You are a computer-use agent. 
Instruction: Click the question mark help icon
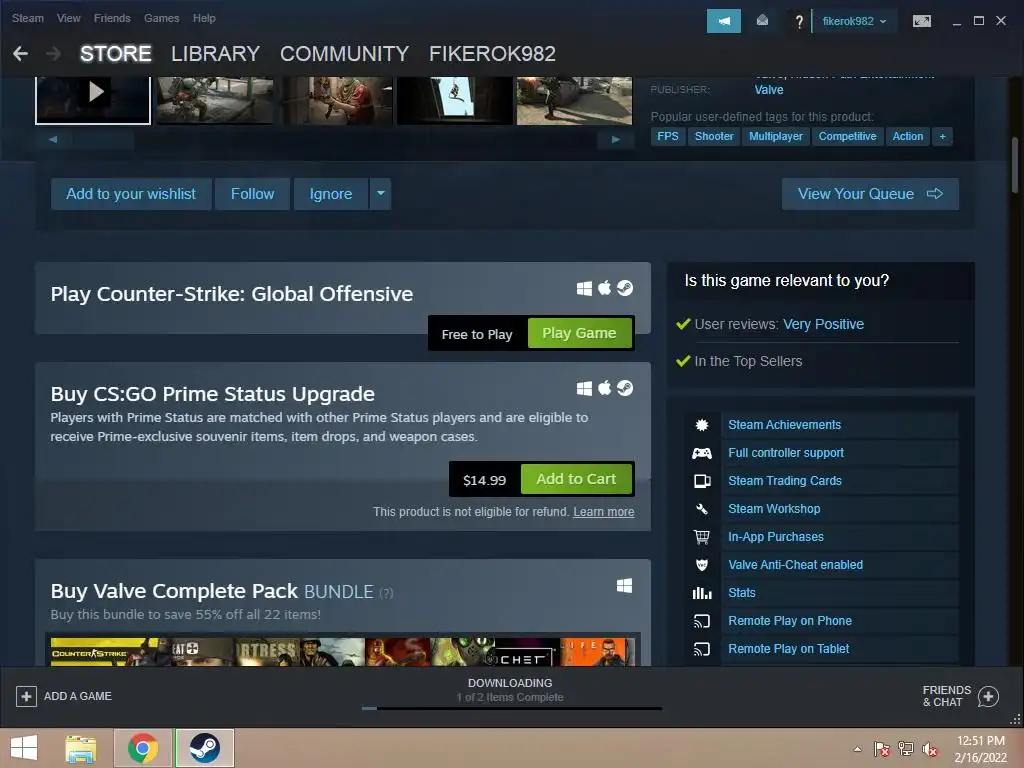[x=799, y=22]
